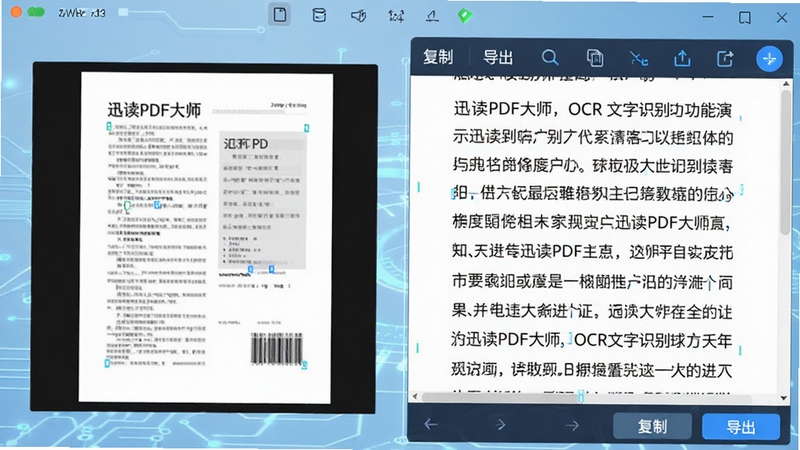Viewport: 800px width, 450px height.
Task: Click the blue 导出 button at bottom
Action: point(741,427)
